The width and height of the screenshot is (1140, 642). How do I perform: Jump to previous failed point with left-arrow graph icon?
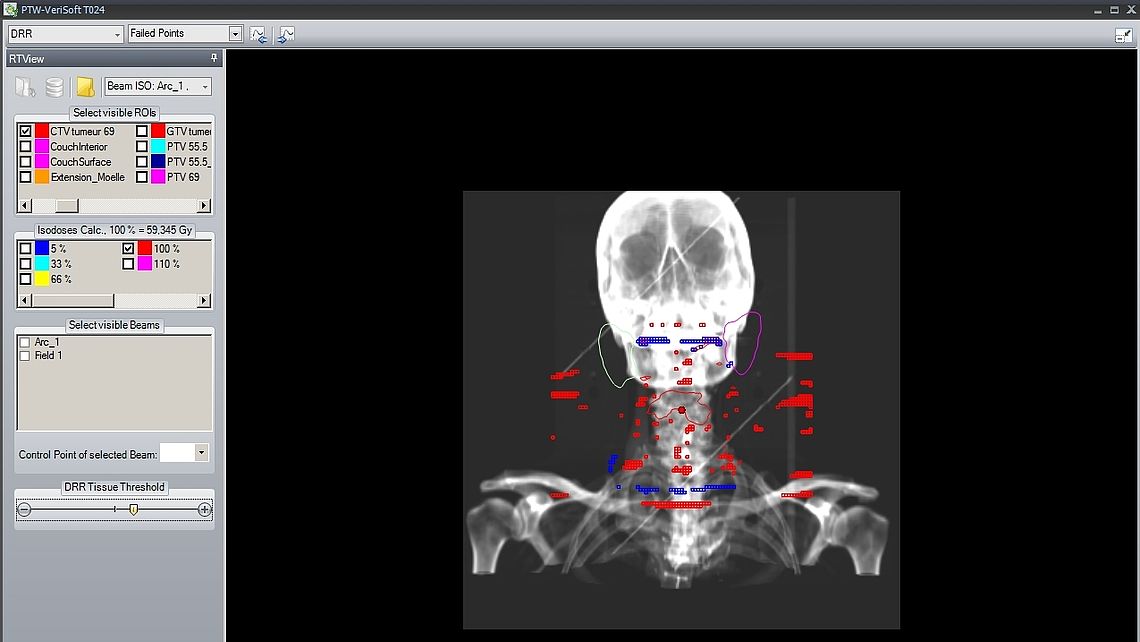point(258,34)
